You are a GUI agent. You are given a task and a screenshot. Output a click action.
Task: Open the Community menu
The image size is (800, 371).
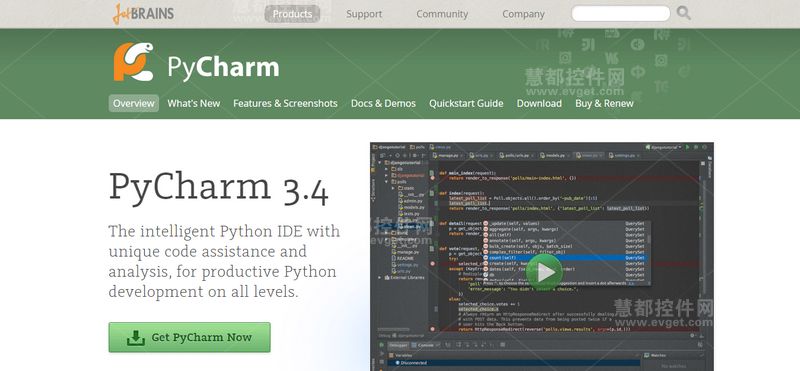click(442, 14)
